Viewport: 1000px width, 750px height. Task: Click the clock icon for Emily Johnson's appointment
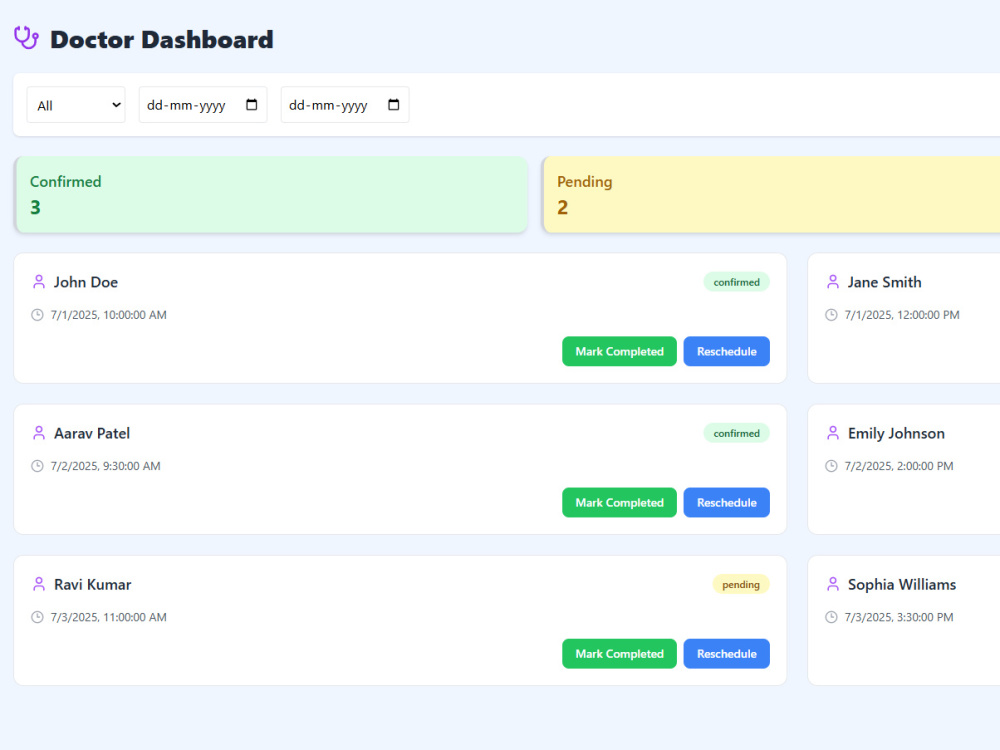point(831,466)
